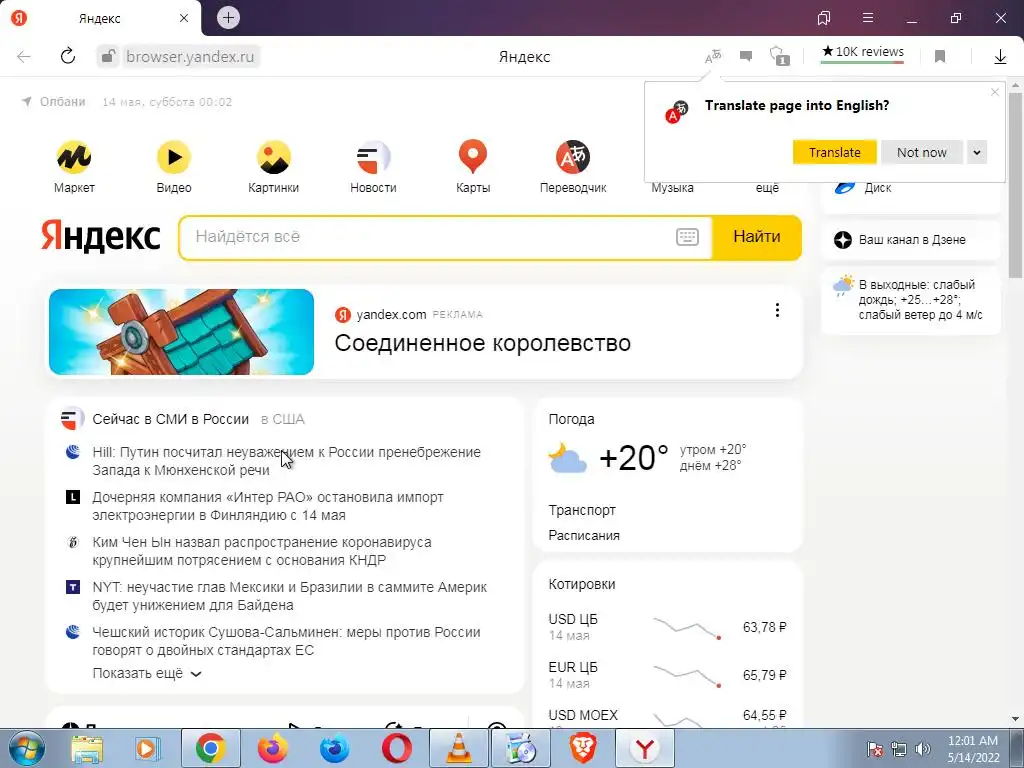
Task: Open Hill: Путин посчитал news headline
Action: tap(287, 461)
